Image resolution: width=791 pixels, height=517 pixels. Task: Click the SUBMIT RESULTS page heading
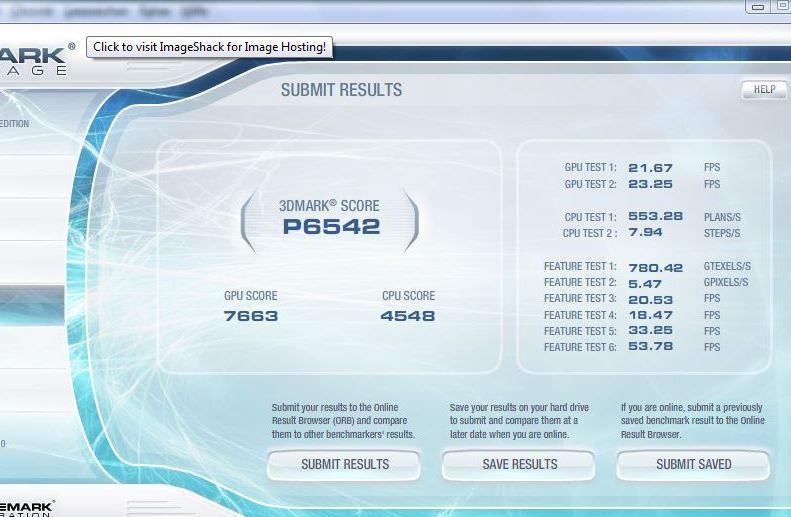[342, 90]
